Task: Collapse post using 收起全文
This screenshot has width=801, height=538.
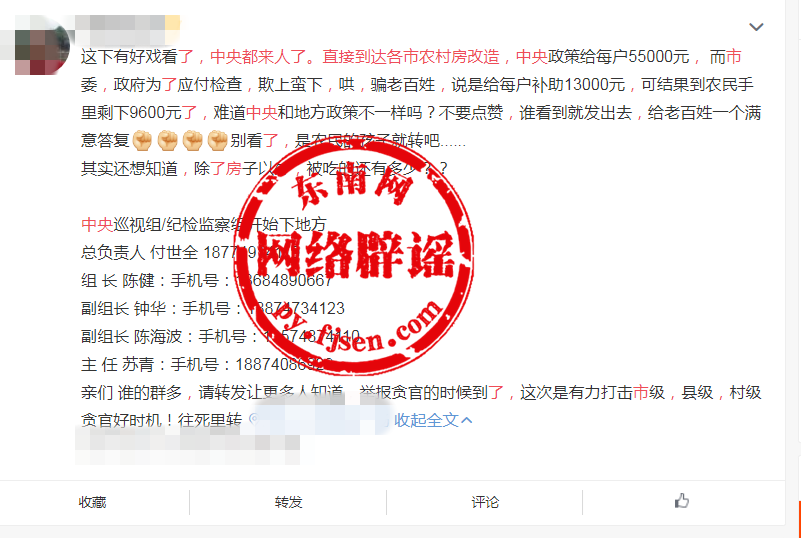Action: coord(433,420)
